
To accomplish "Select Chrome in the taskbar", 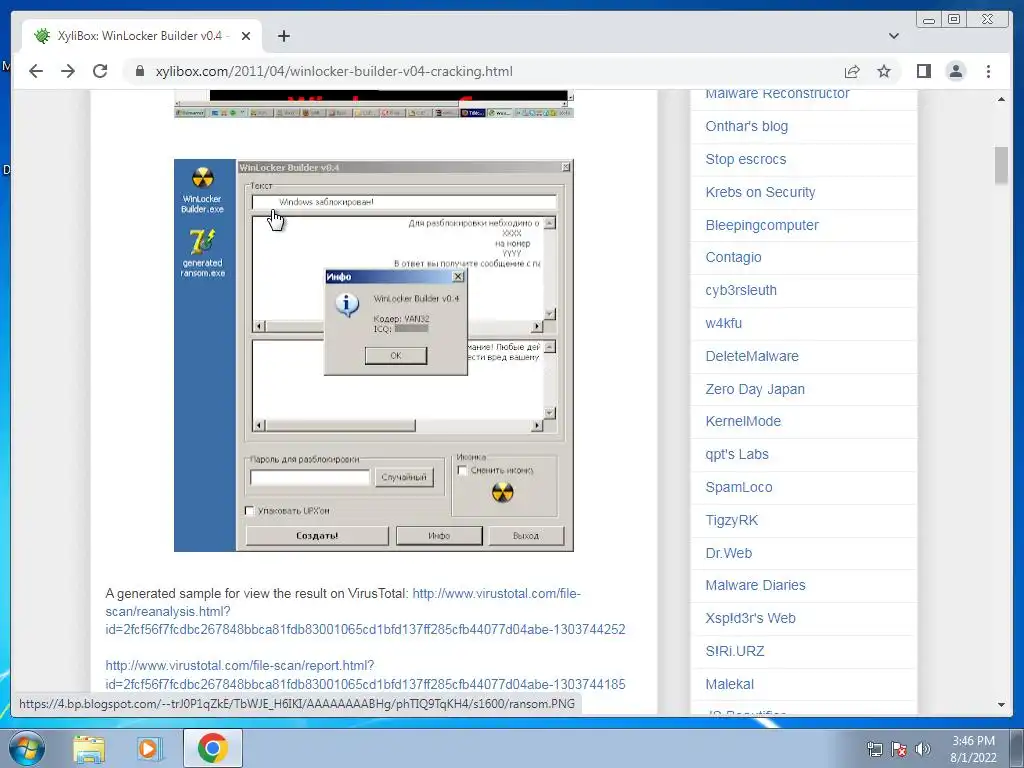I will coord(212,748).
